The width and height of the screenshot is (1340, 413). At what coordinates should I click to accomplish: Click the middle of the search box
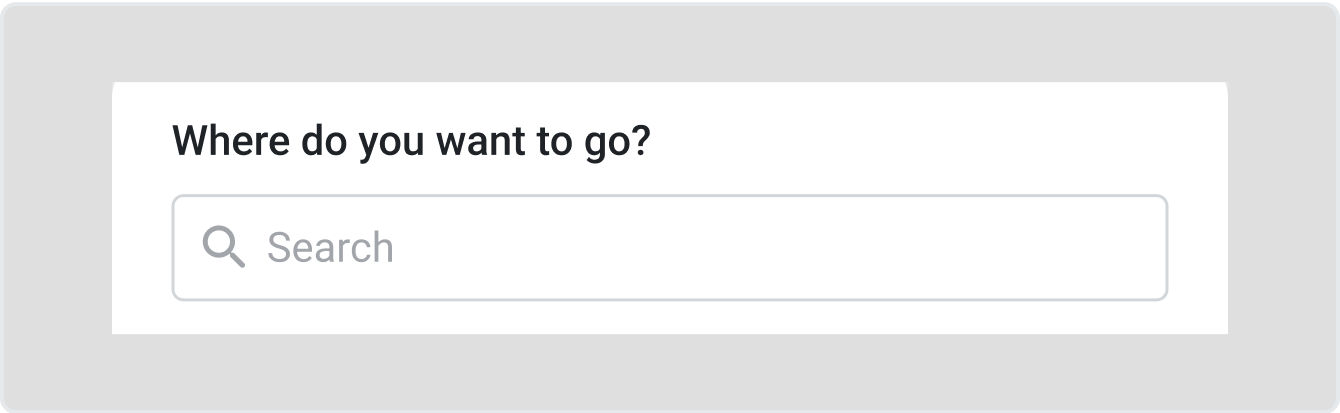click(670, 248)
